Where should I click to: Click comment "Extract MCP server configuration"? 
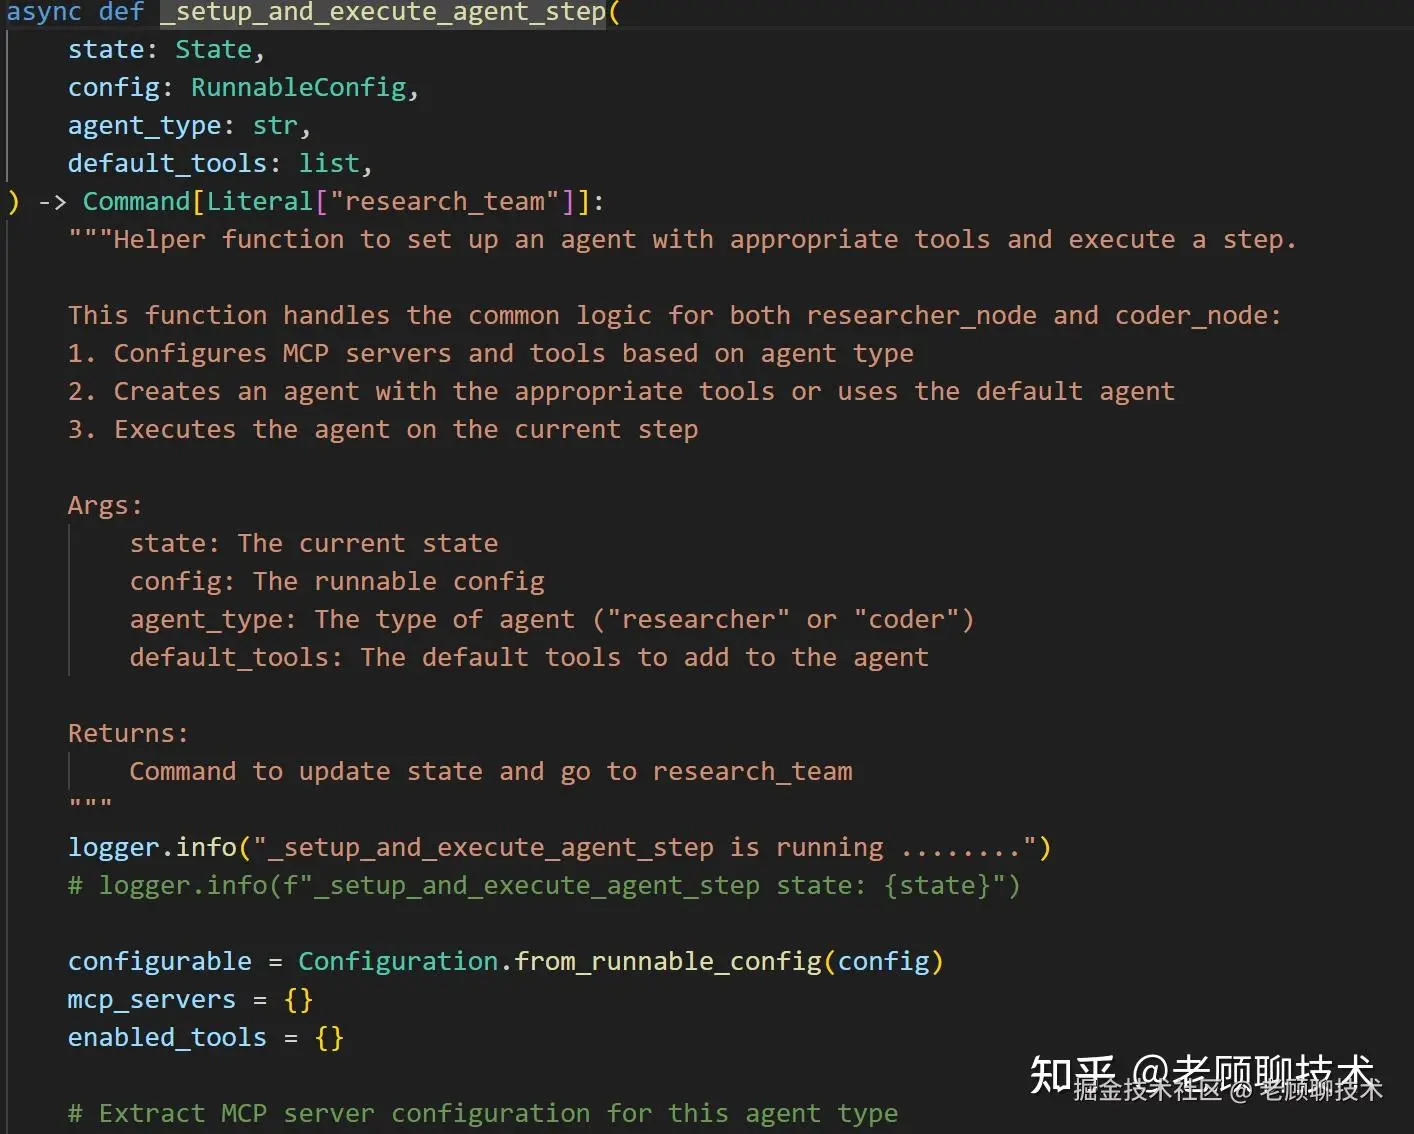(482, 1114)
